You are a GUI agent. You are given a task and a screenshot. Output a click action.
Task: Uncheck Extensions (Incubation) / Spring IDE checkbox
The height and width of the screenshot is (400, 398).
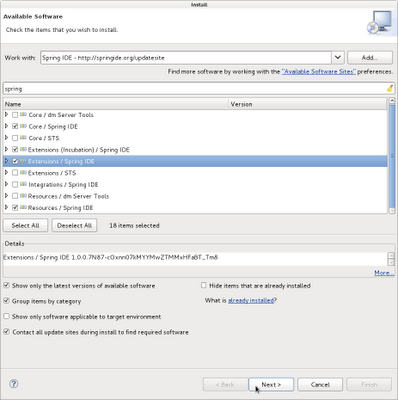pyautogui.click(x=15, y=150)
